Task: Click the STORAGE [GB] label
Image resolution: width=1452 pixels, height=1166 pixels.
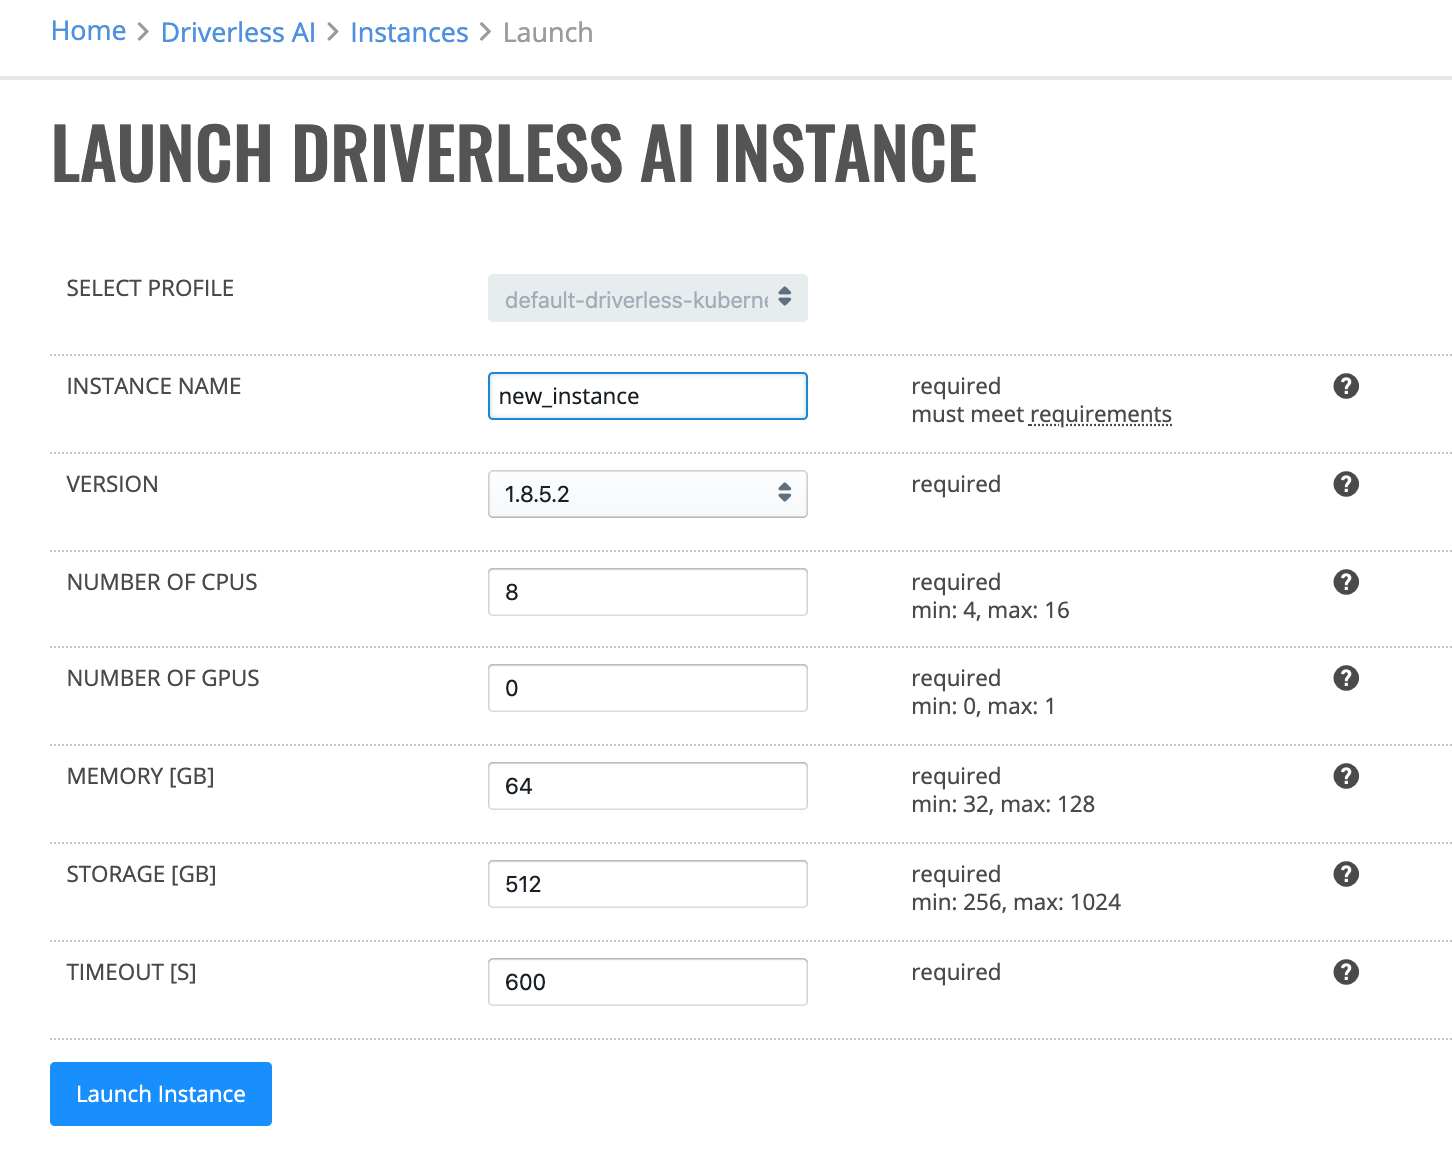Action: click(x=142, y=874)
